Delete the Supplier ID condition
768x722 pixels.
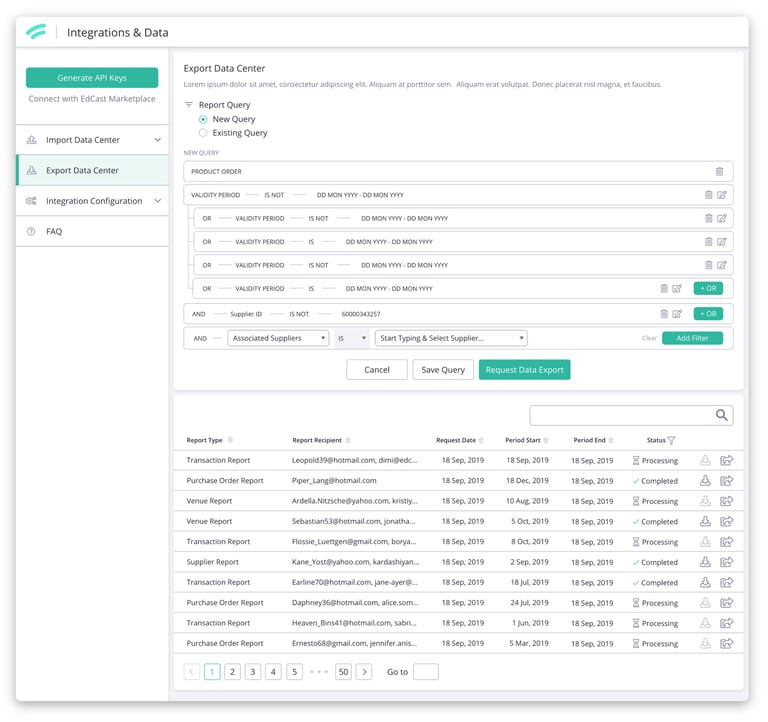coord(664,314)
